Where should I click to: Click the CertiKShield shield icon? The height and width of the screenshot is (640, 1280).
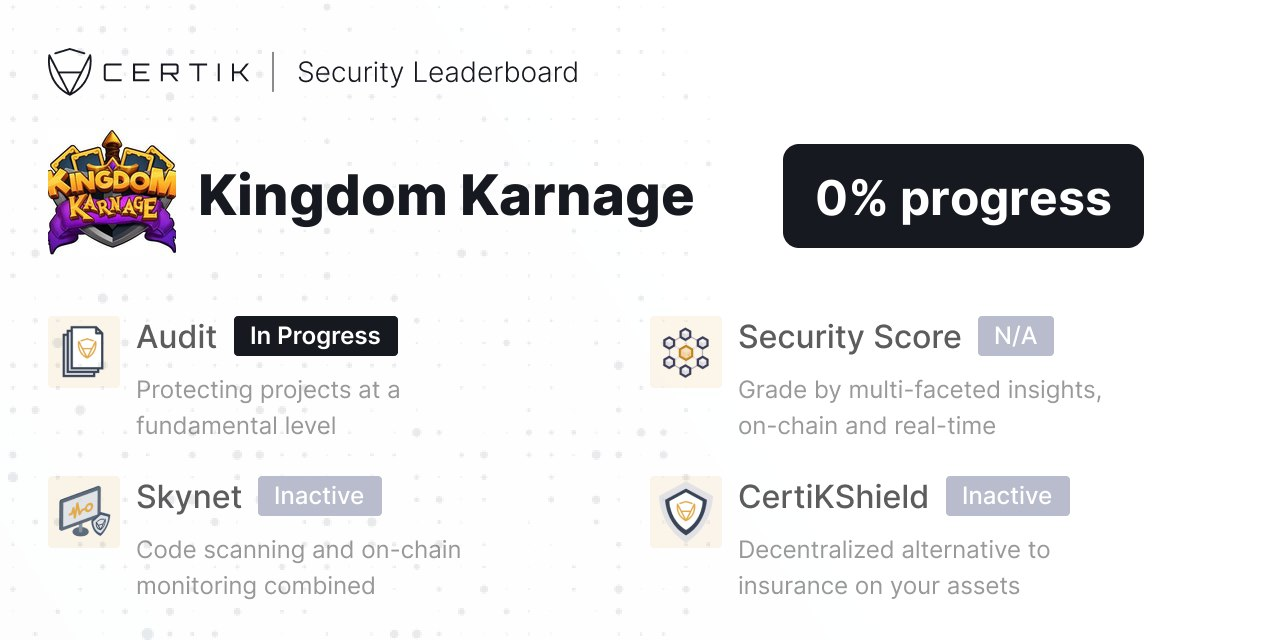[686, 512]
